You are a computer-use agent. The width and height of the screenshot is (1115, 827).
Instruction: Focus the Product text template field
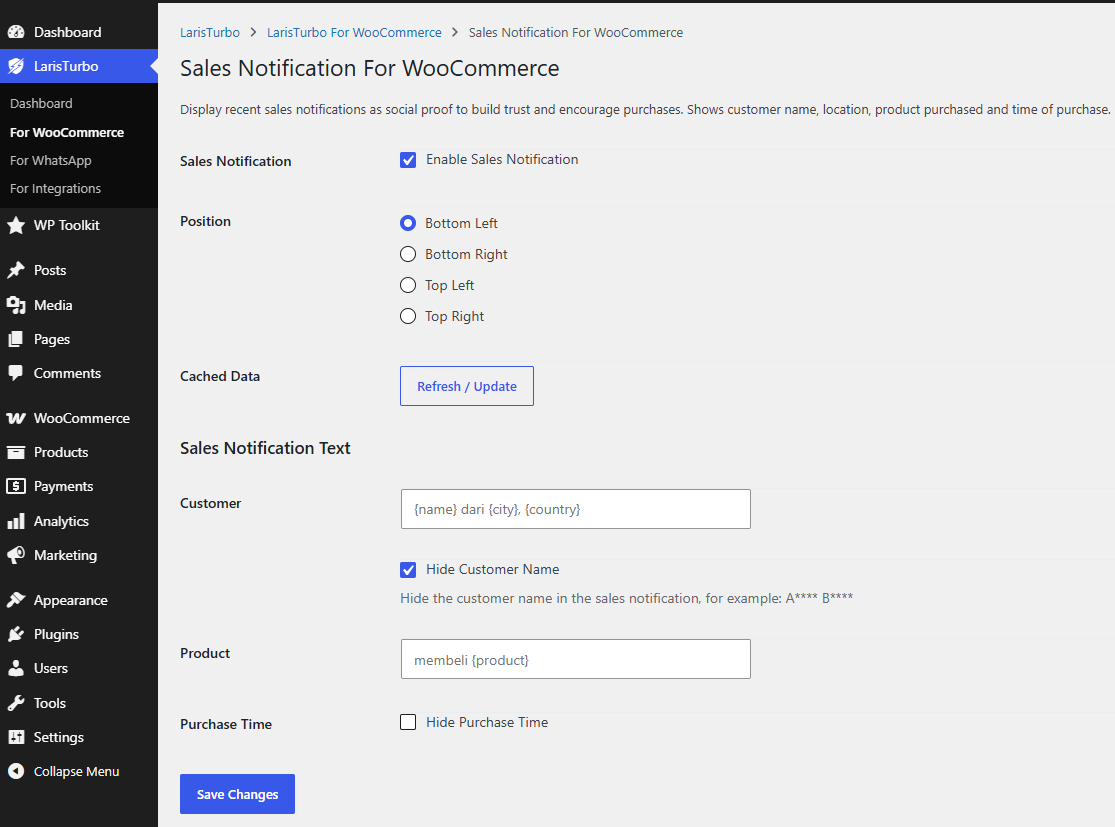[x=576, y=659]
